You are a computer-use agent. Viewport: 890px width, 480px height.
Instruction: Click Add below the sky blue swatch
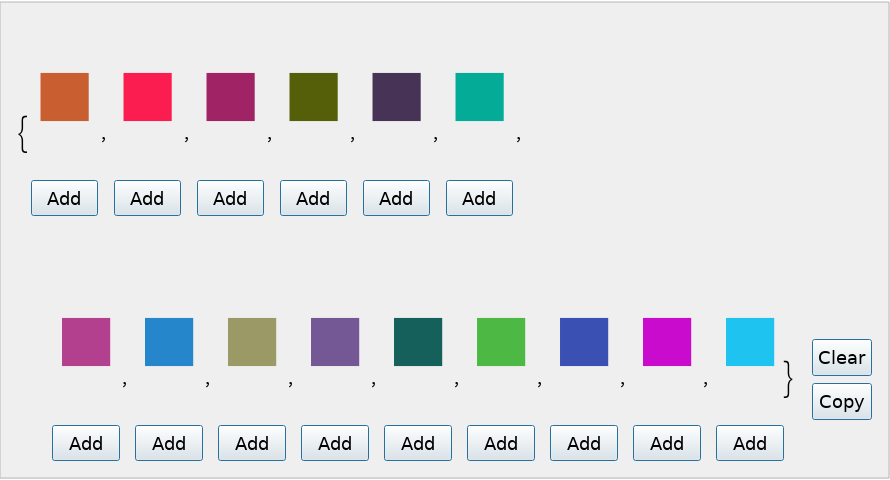click(x=750, y=443)
